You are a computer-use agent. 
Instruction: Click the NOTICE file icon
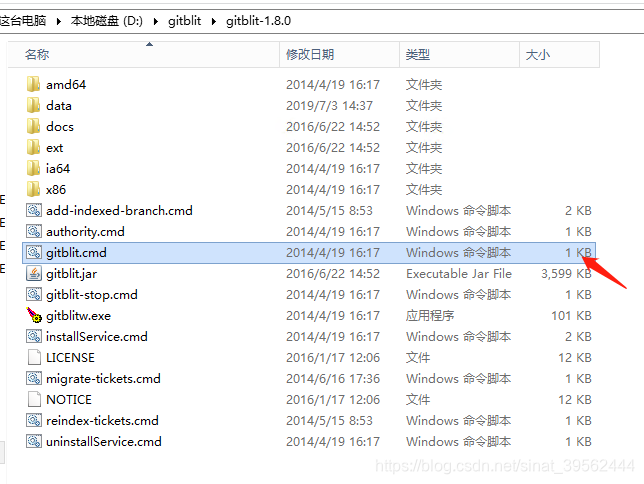(x=34, y=399)
